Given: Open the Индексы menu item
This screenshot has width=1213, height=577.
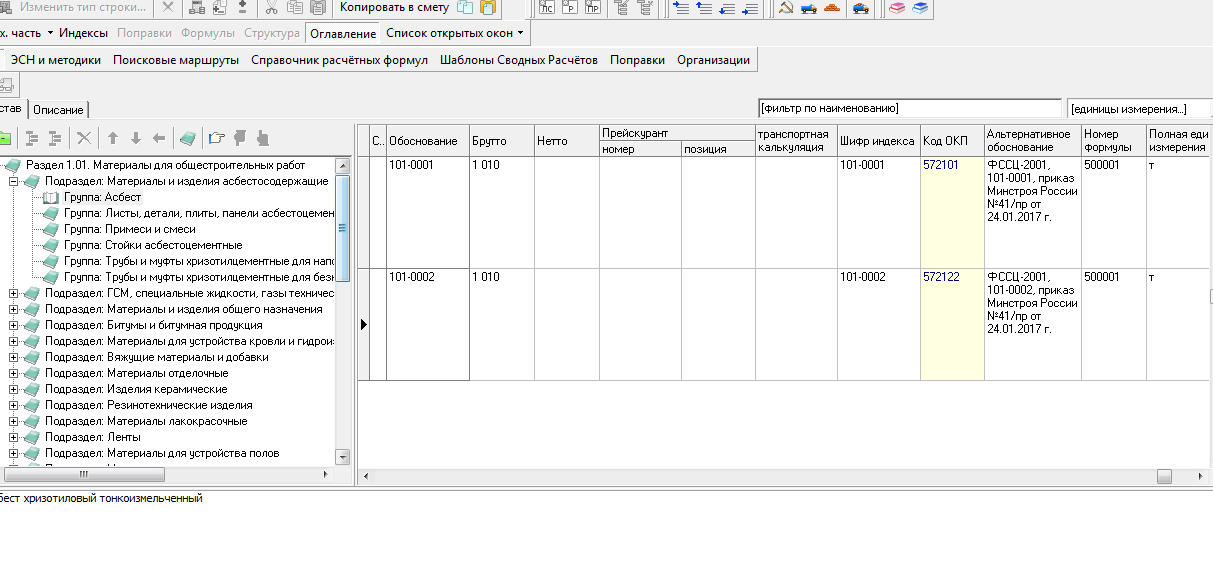Looking at the screenshot, I should point(84,33).
